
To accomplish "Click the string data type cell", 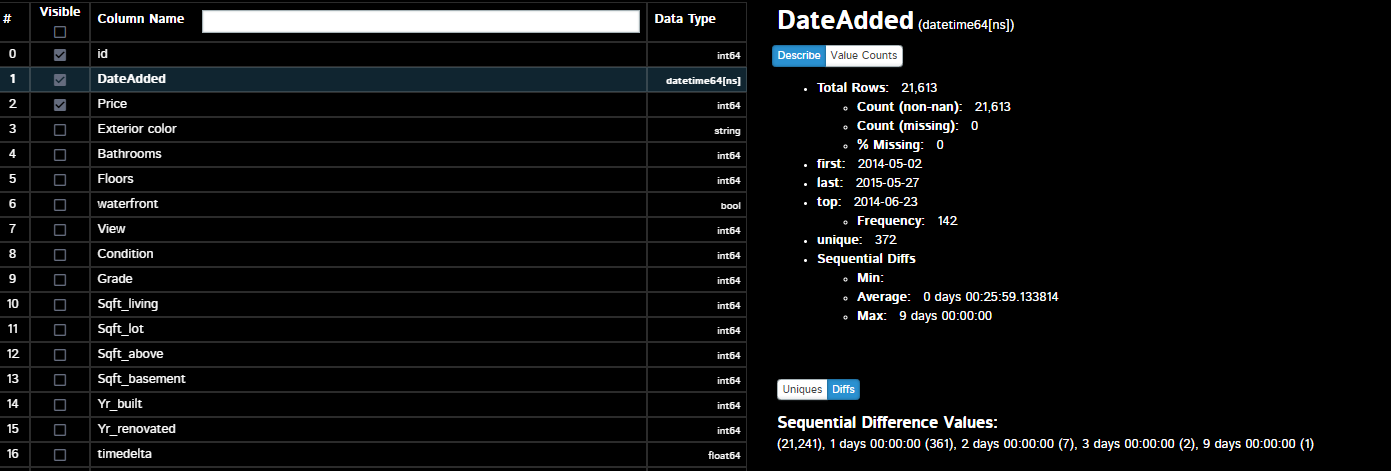I will (x=727, y=131).
